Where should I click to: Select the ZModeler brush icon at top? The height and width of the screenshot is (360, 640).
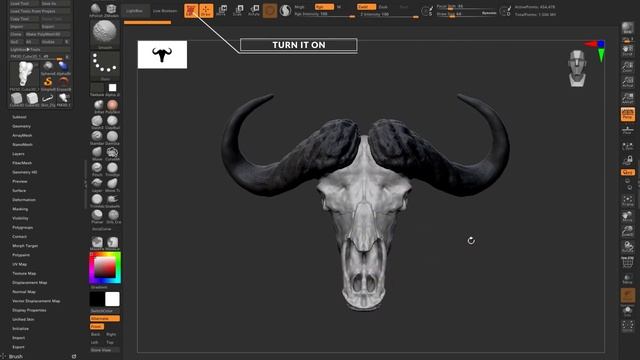[x=111, y=10]
